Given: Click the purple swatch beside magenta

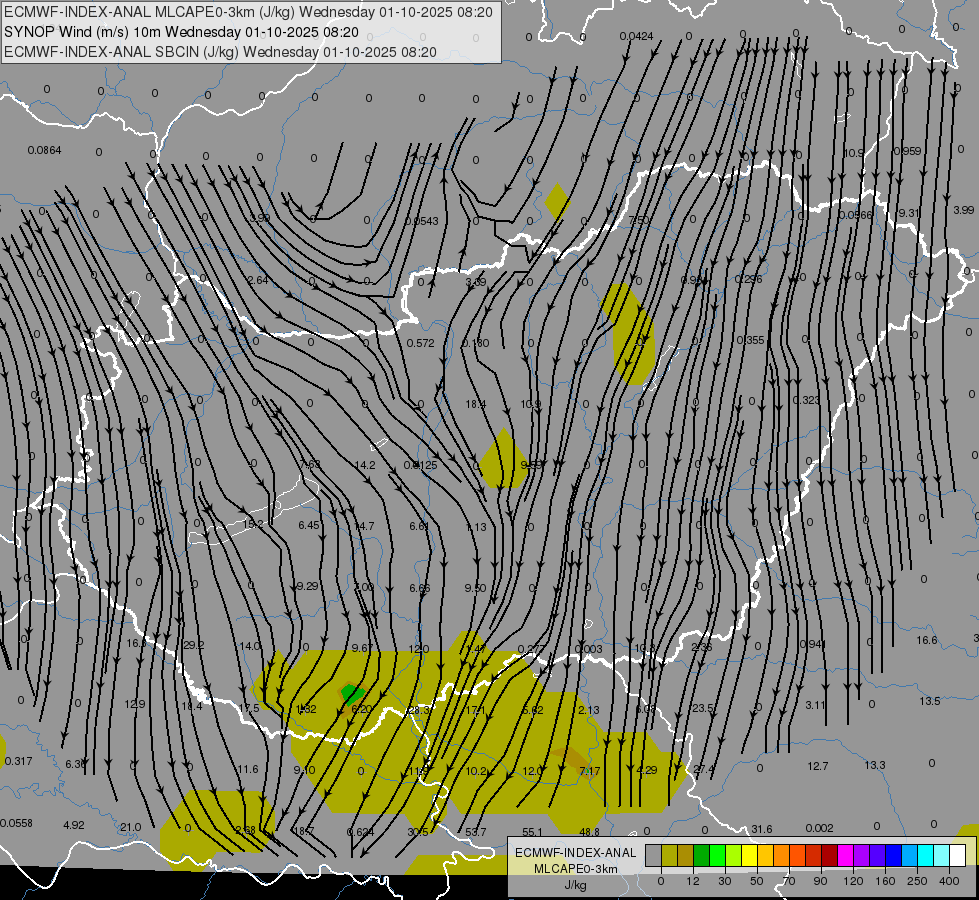Looking at the screenshot, I should (862, 855).
